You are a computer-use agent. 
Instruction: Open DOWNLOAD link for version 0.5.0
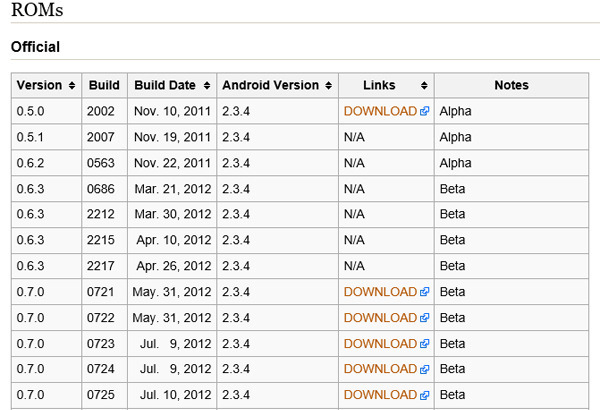click(x=380, y=111)
